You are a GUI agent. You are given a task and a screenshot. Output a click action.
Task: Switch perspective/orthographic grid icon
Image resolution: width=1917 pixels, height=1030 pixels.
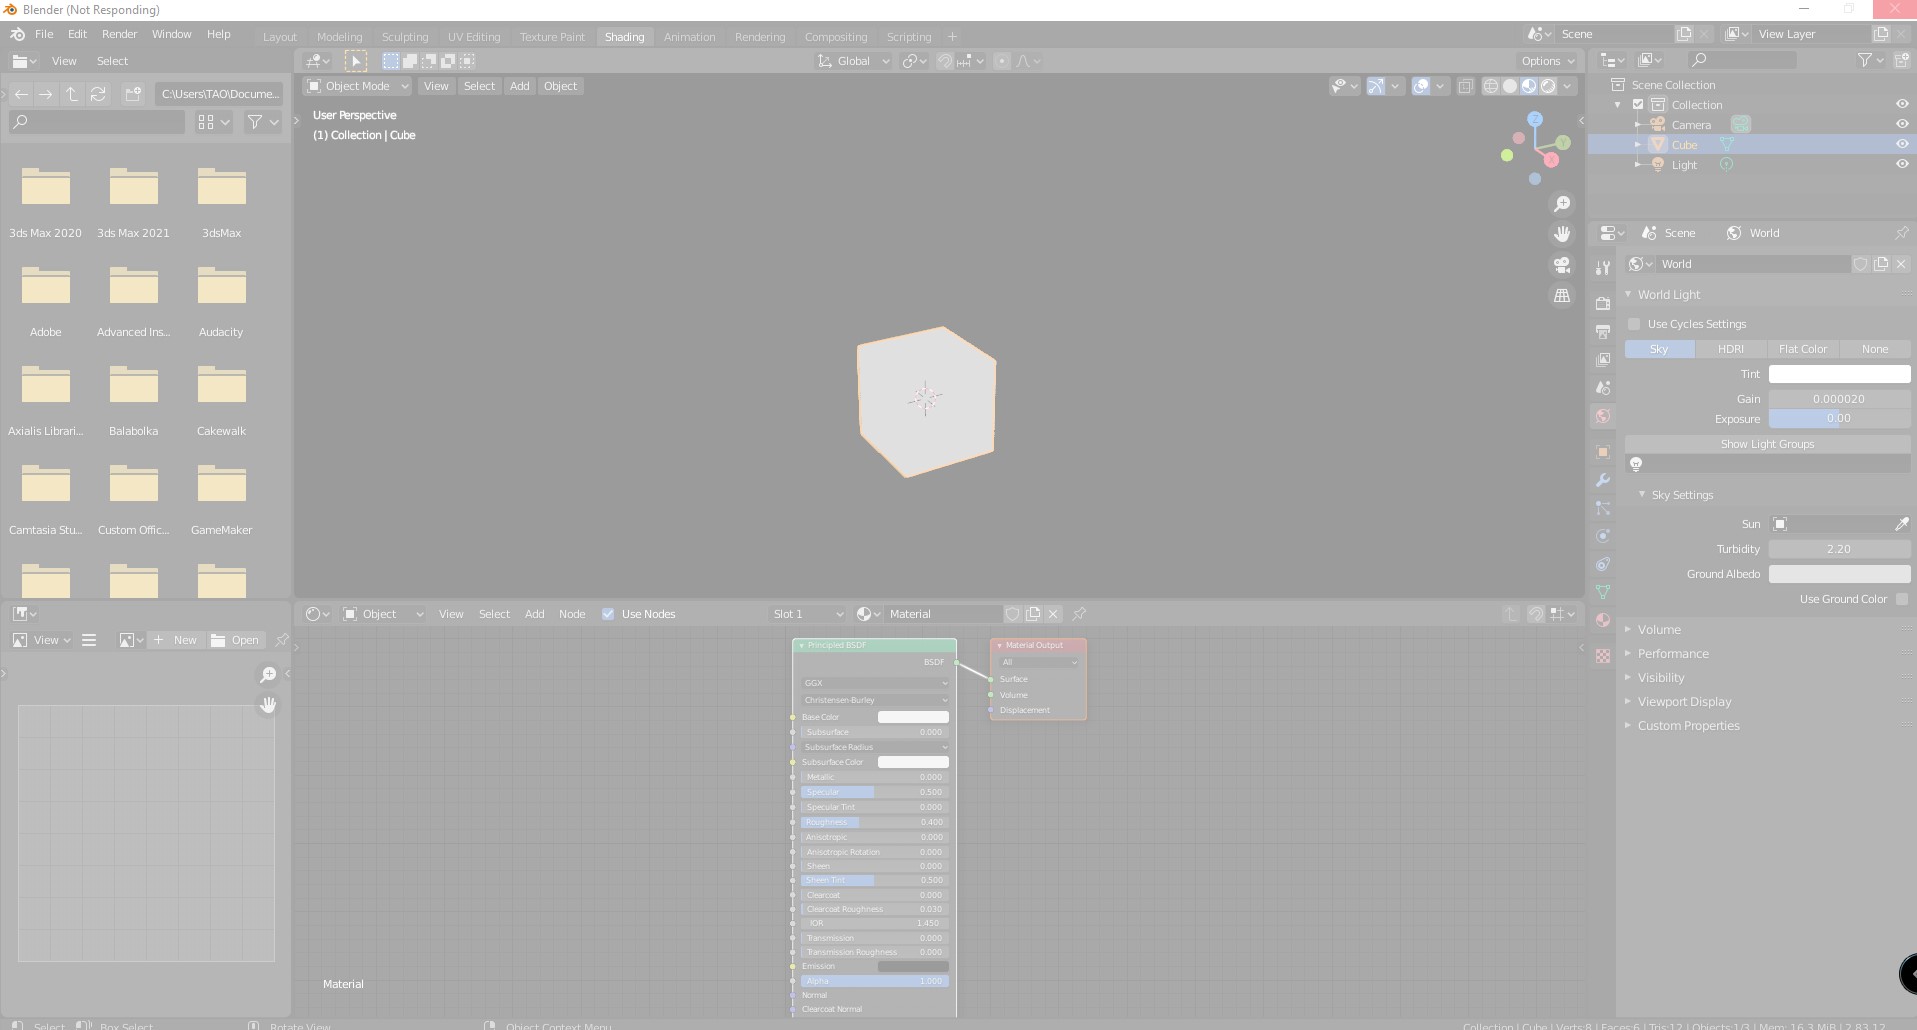click(x=1561, y=296)
